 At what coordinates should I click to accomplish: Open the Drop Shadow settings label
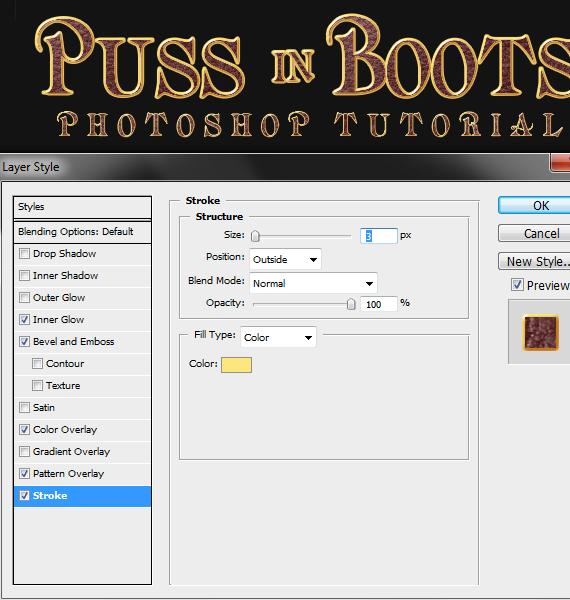(x=64, y=254)
